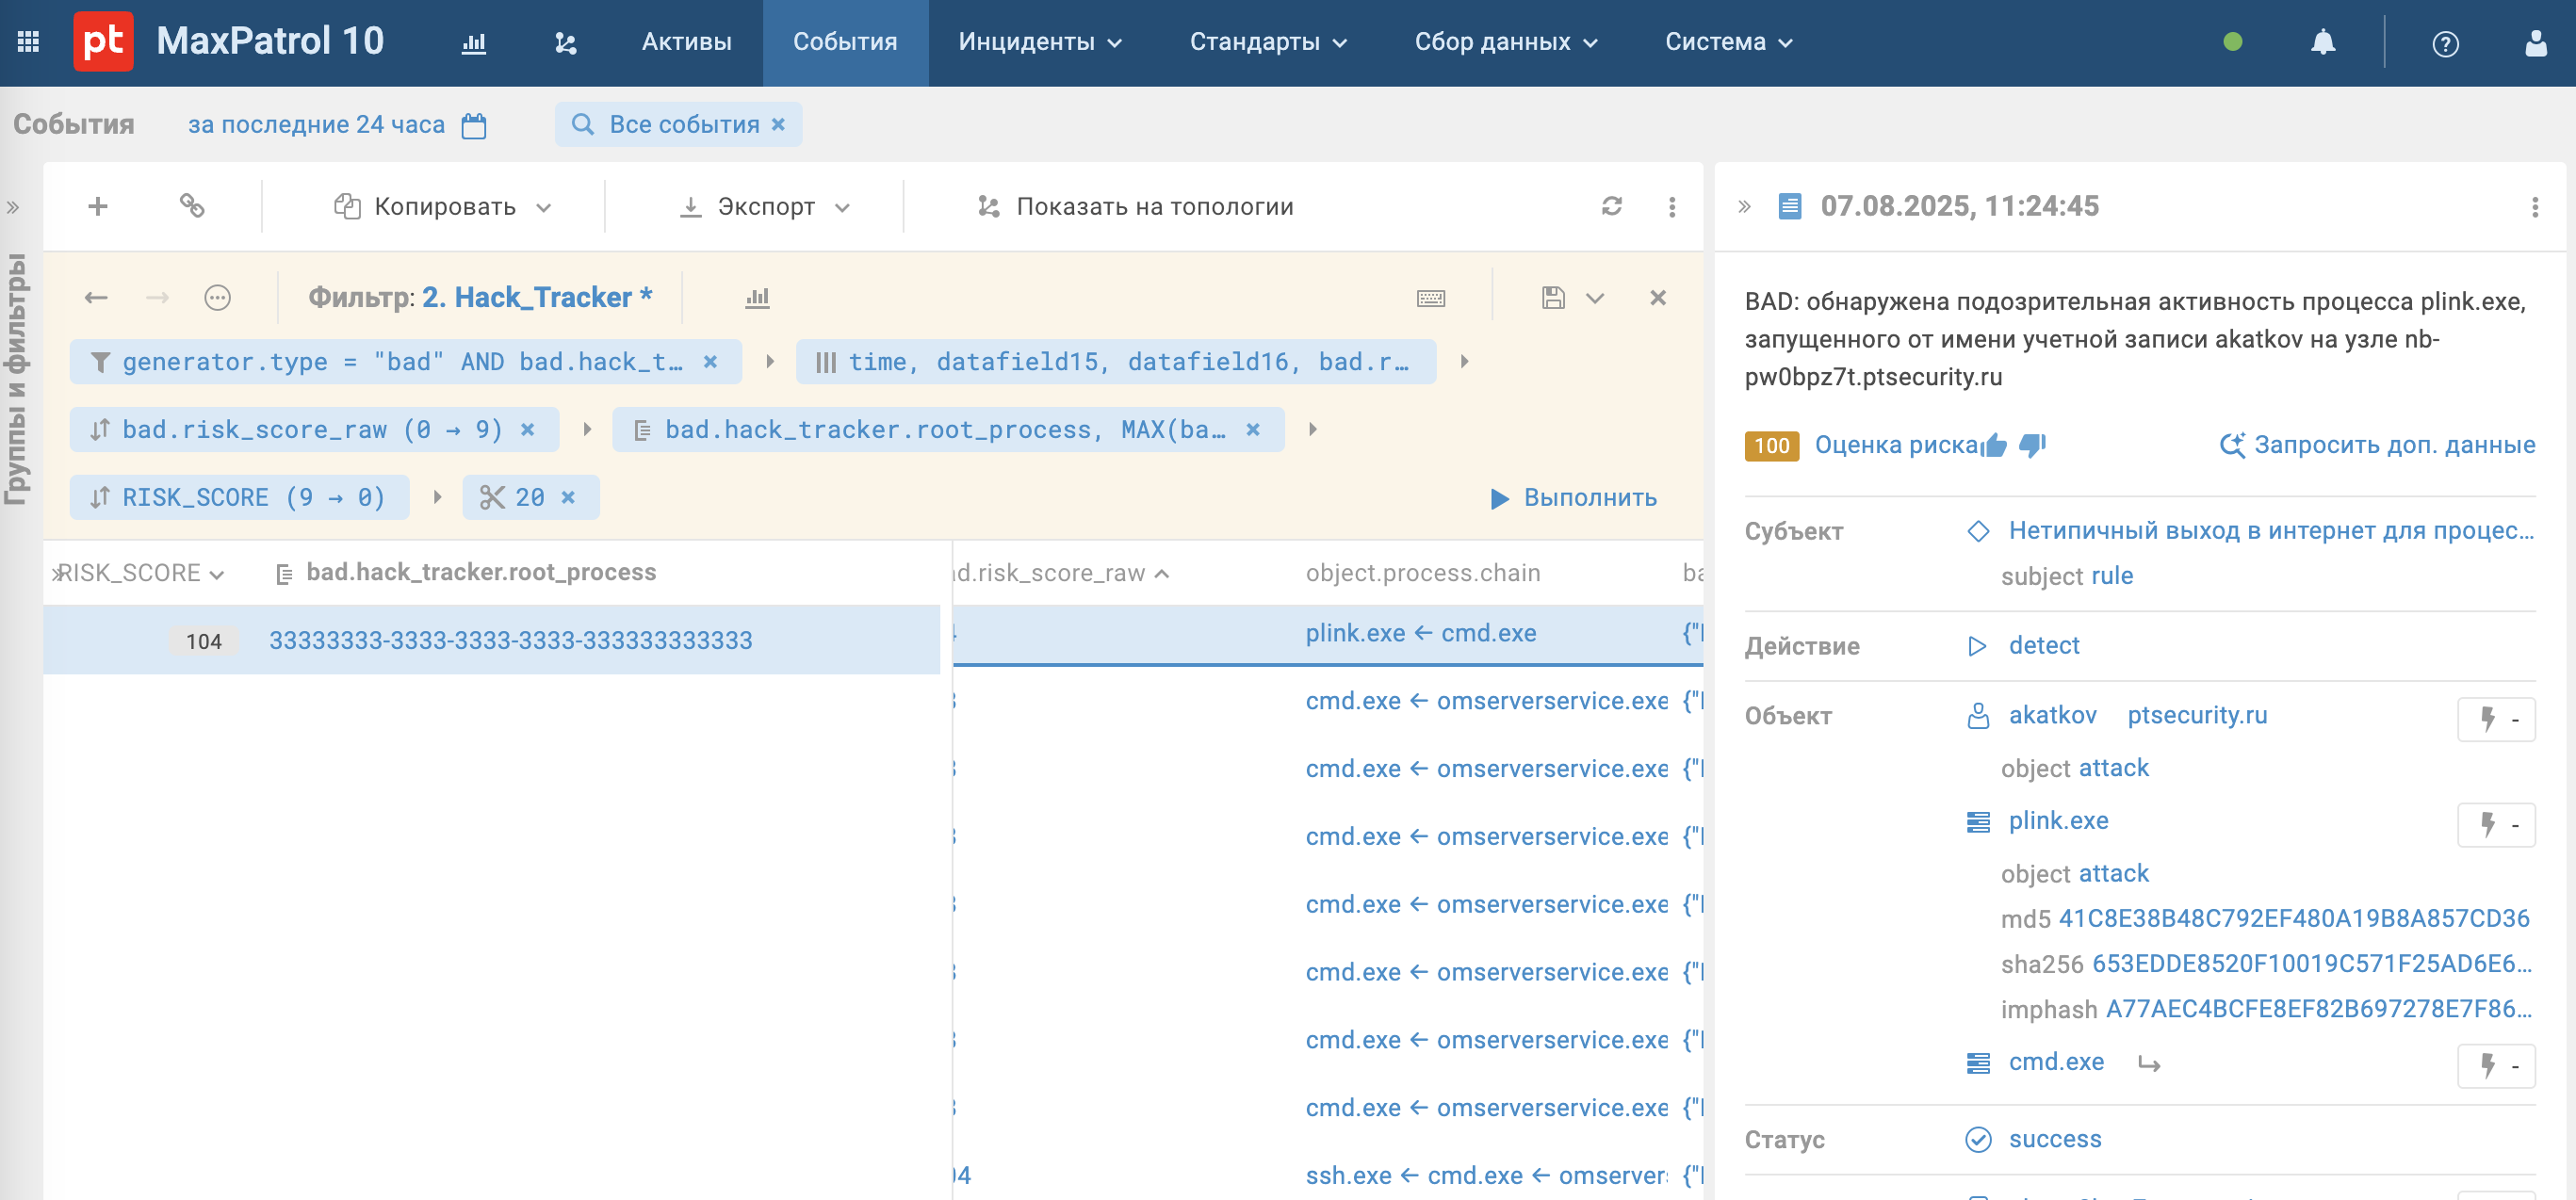This screenshot has width=2576, height=1200.
Task: Click the ssh.exe ← cmd.exe process chain row
Action: coord(1486,1176)
